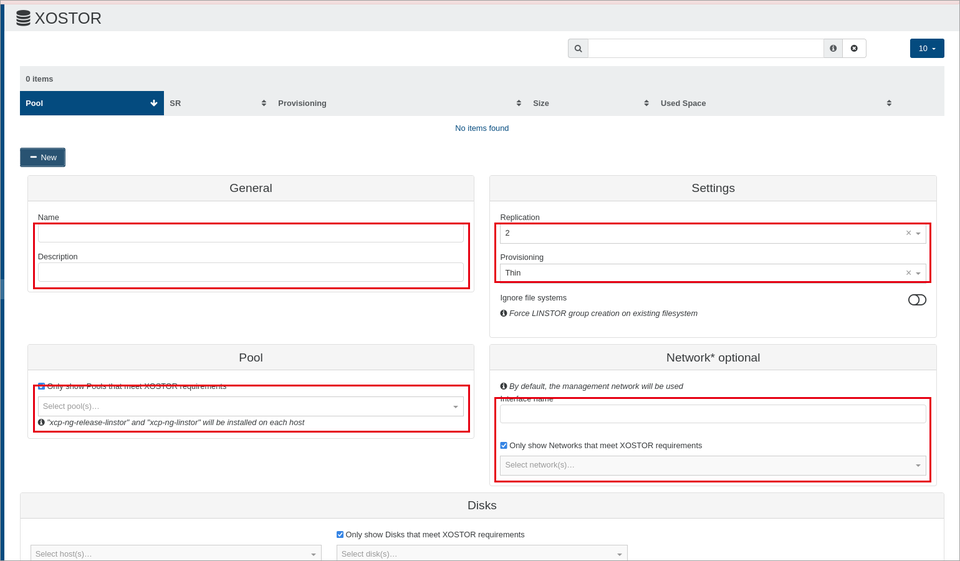Focus the search filter input field

[706, 48]
